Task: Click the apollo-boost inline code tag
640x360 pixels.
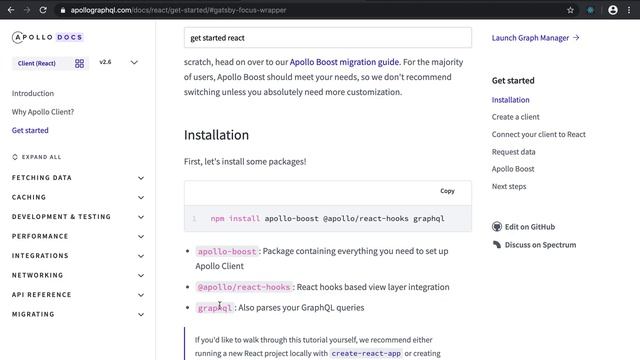Action: 227,251
